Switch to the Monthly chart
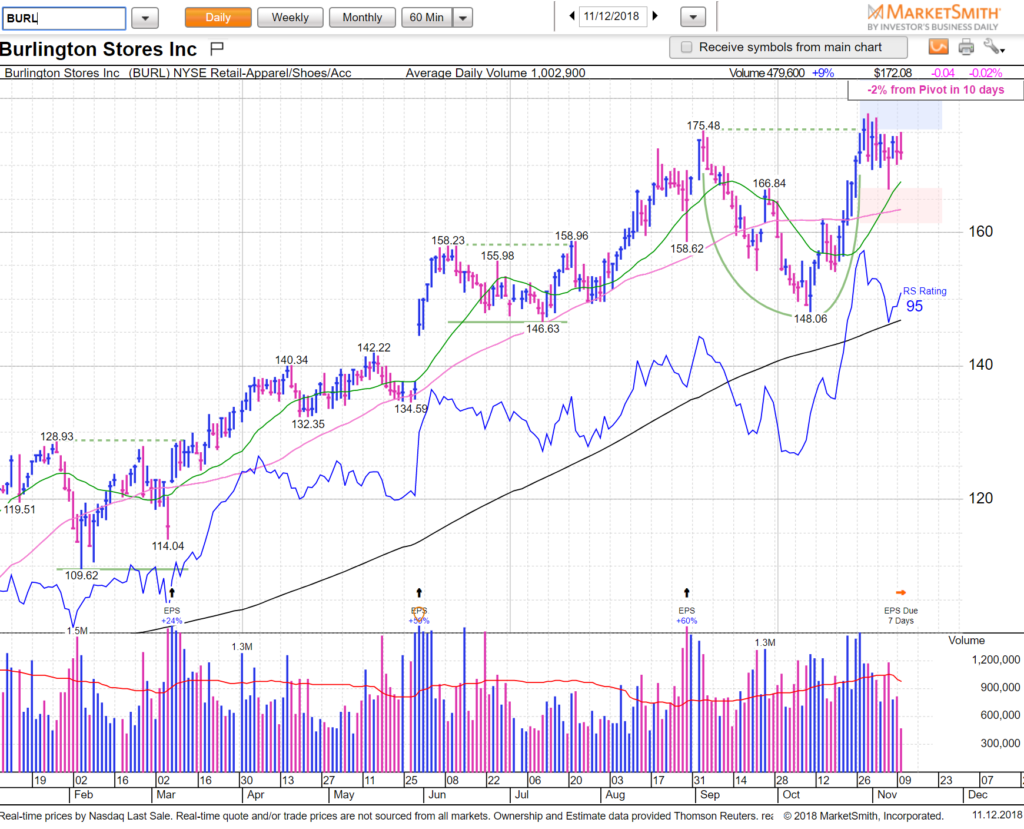Image resolution: width=1024 pixels, height=829 pixels. click(x=362, y=18)
